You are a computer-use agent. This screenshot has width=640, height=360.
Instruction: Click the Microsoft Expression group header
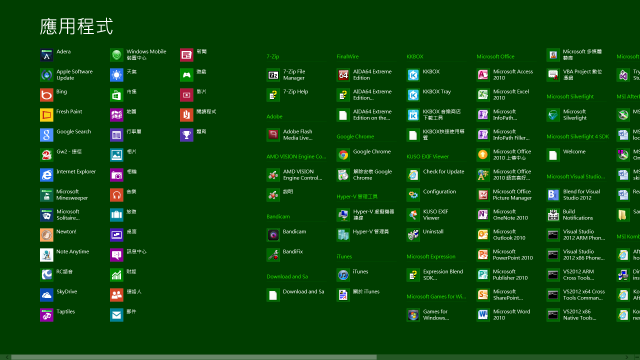tap(431, 257)
